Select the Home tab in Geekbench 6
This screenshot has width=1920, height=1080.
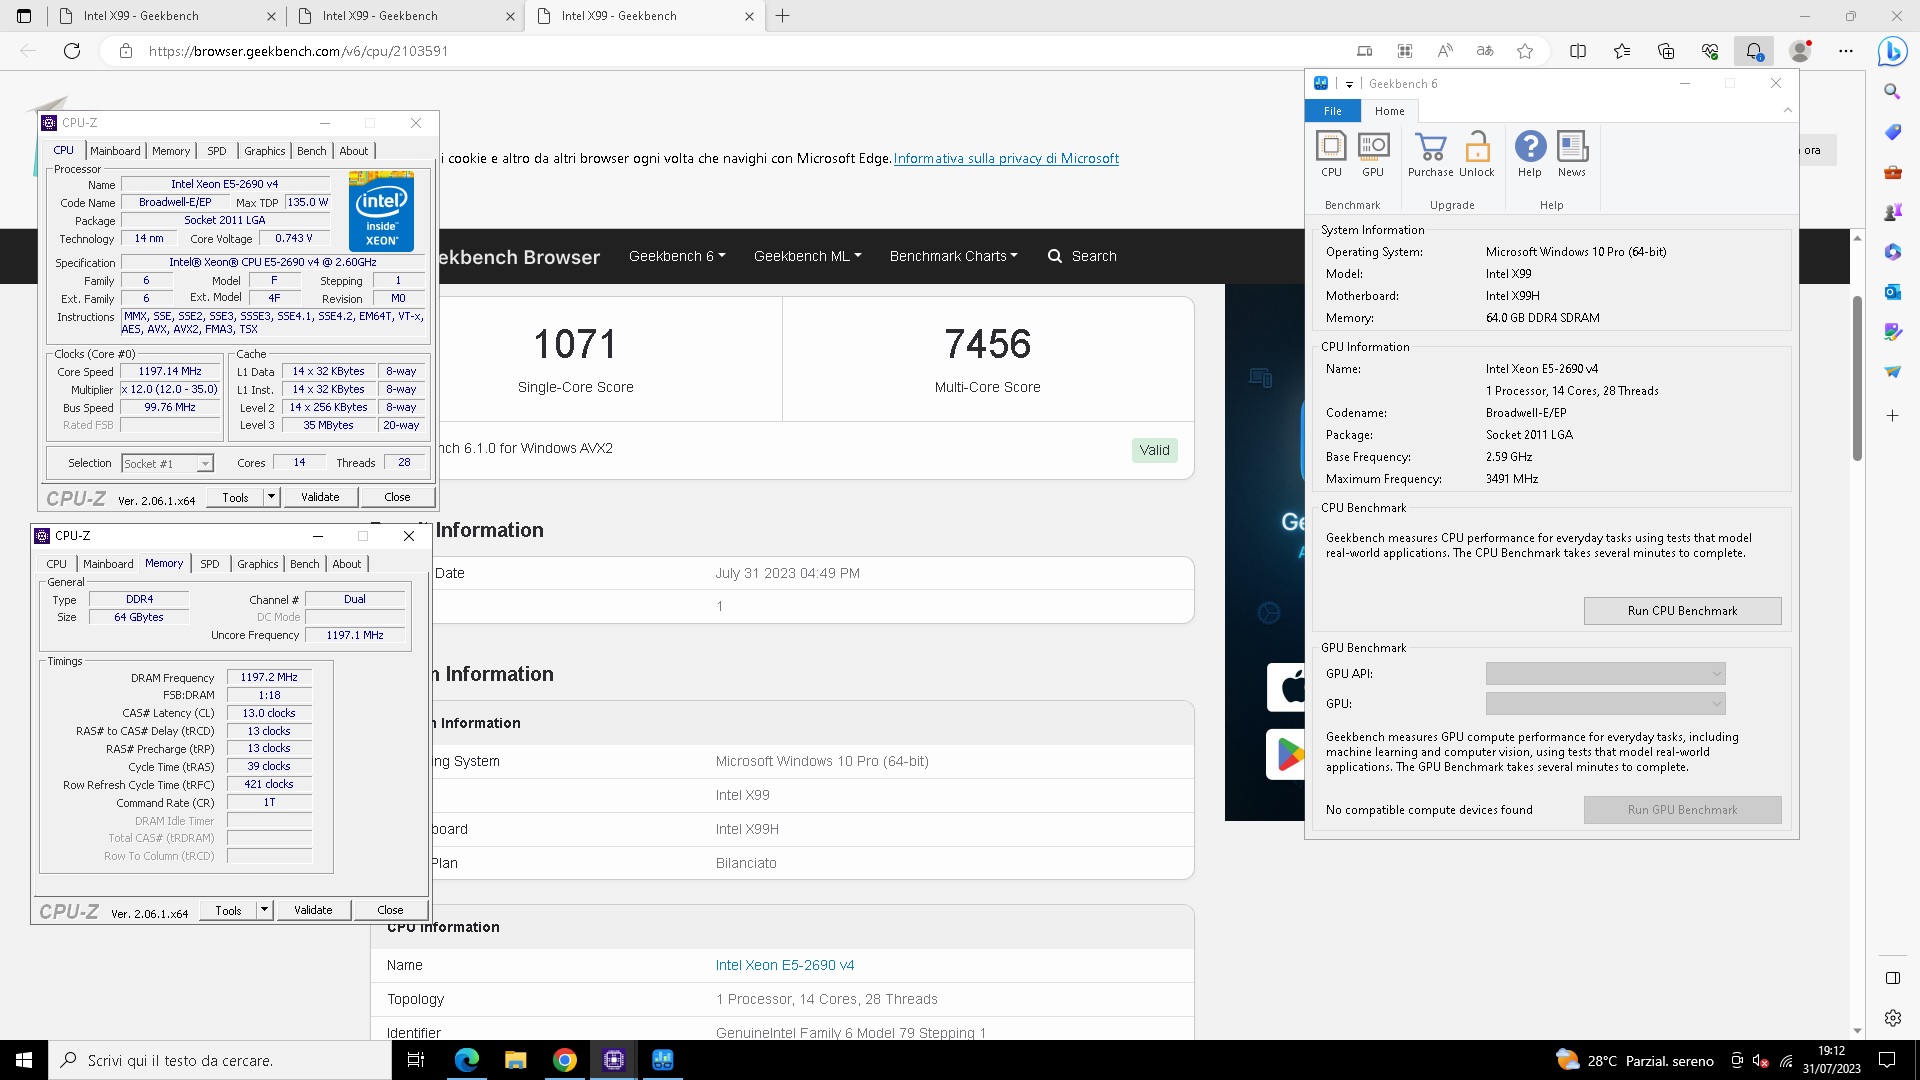(x=1389, y=111)
